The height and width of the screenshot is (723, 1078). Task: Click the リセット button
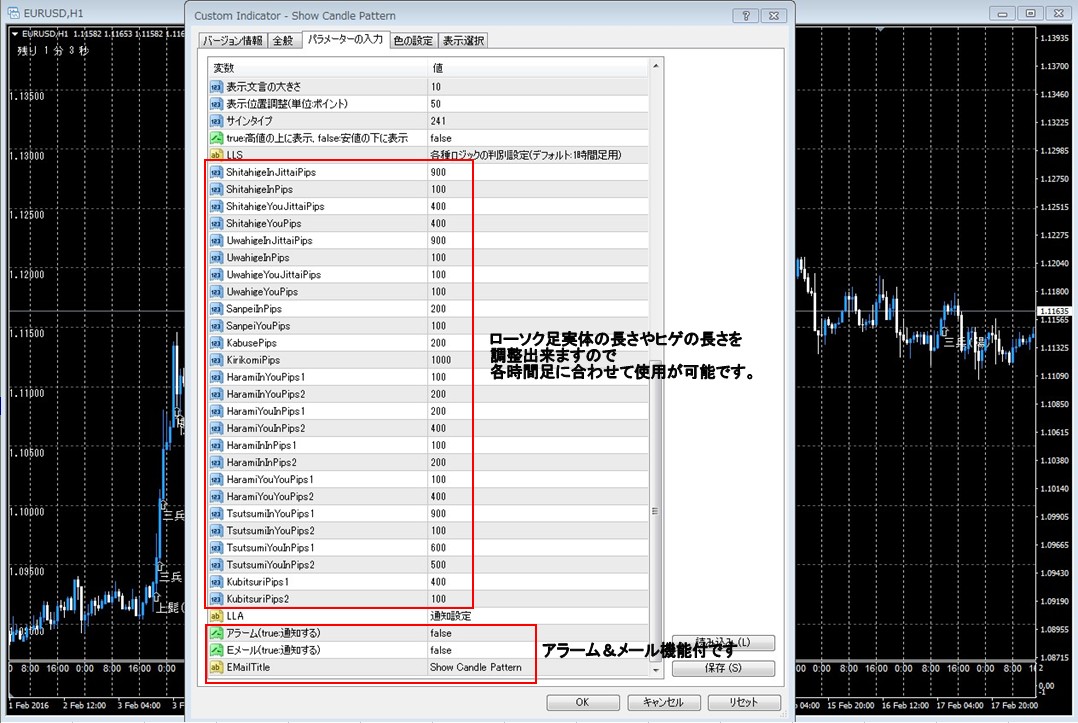pos(743,702)
